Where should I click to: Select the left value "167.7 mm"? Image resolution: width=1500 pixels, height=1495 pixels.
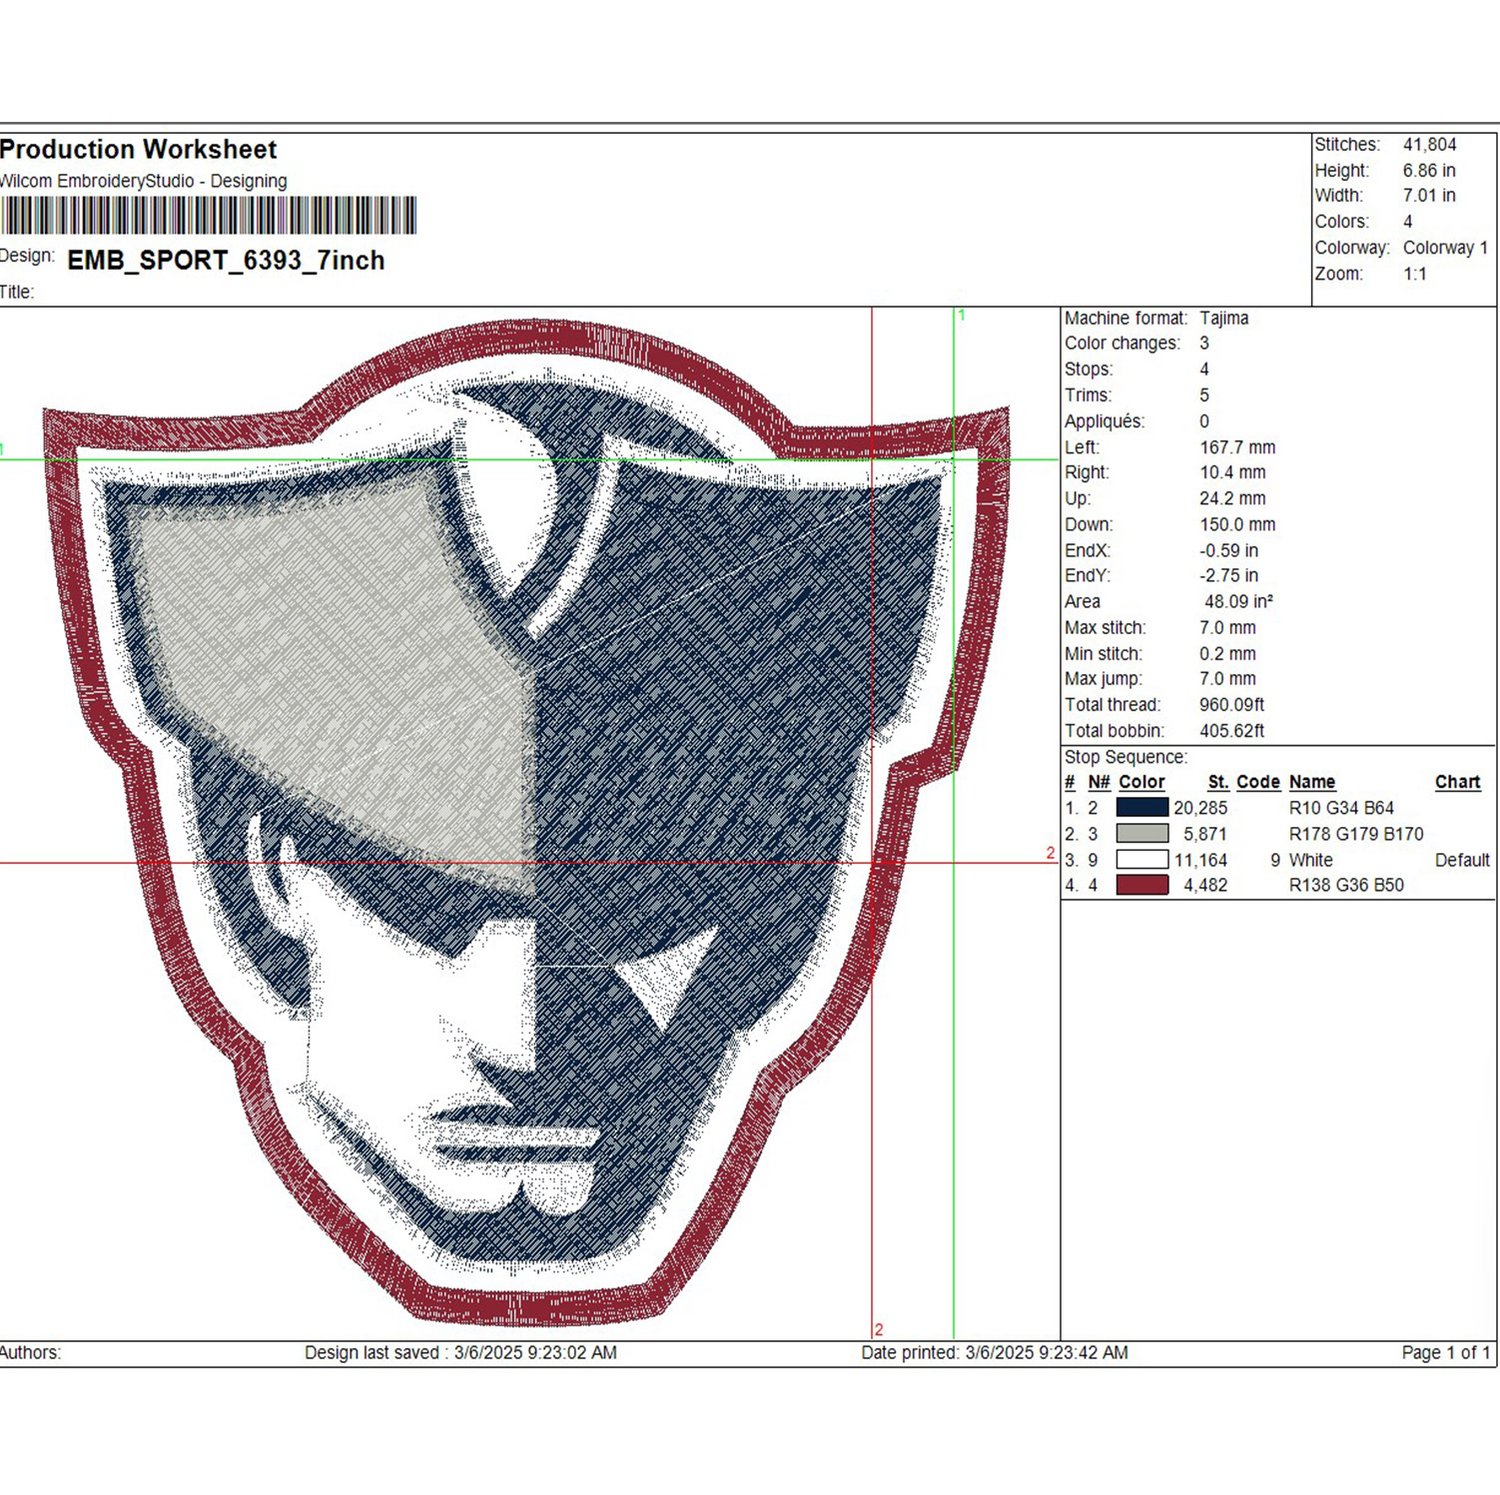[x=1237, y=448]
